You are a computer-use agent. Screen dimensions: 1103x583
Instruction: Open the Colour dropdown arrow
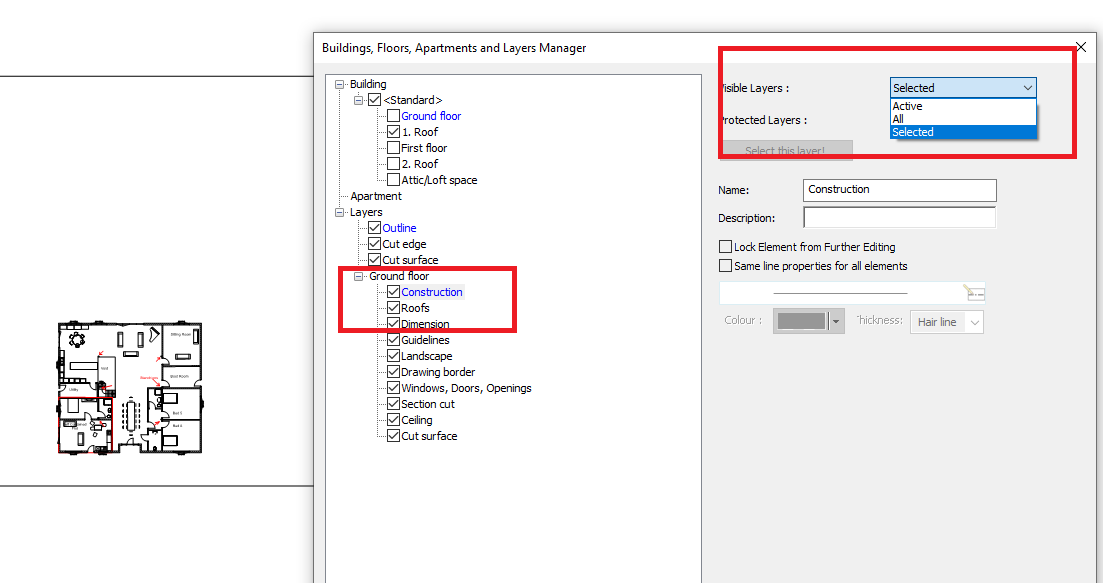coord(836,322)
